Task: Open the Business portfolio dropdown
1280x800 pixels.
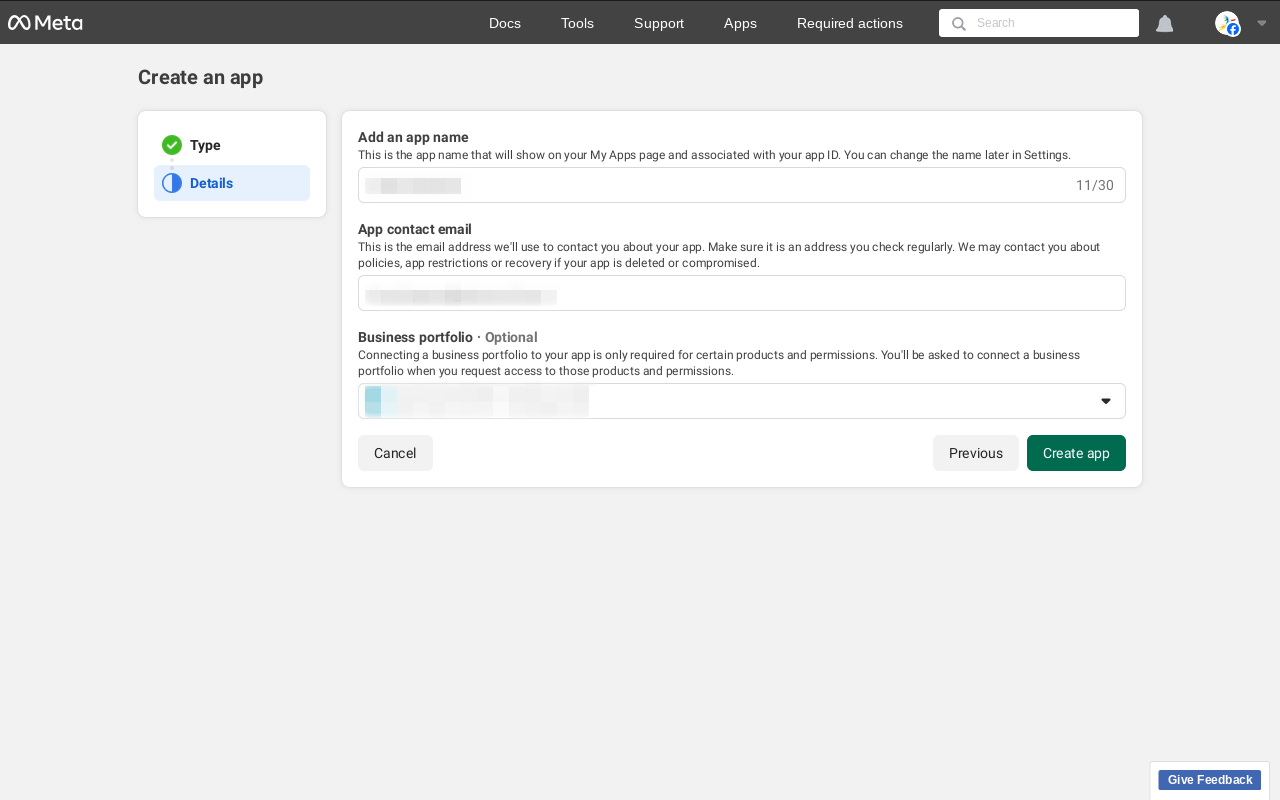Action: (x=742, y=401)
